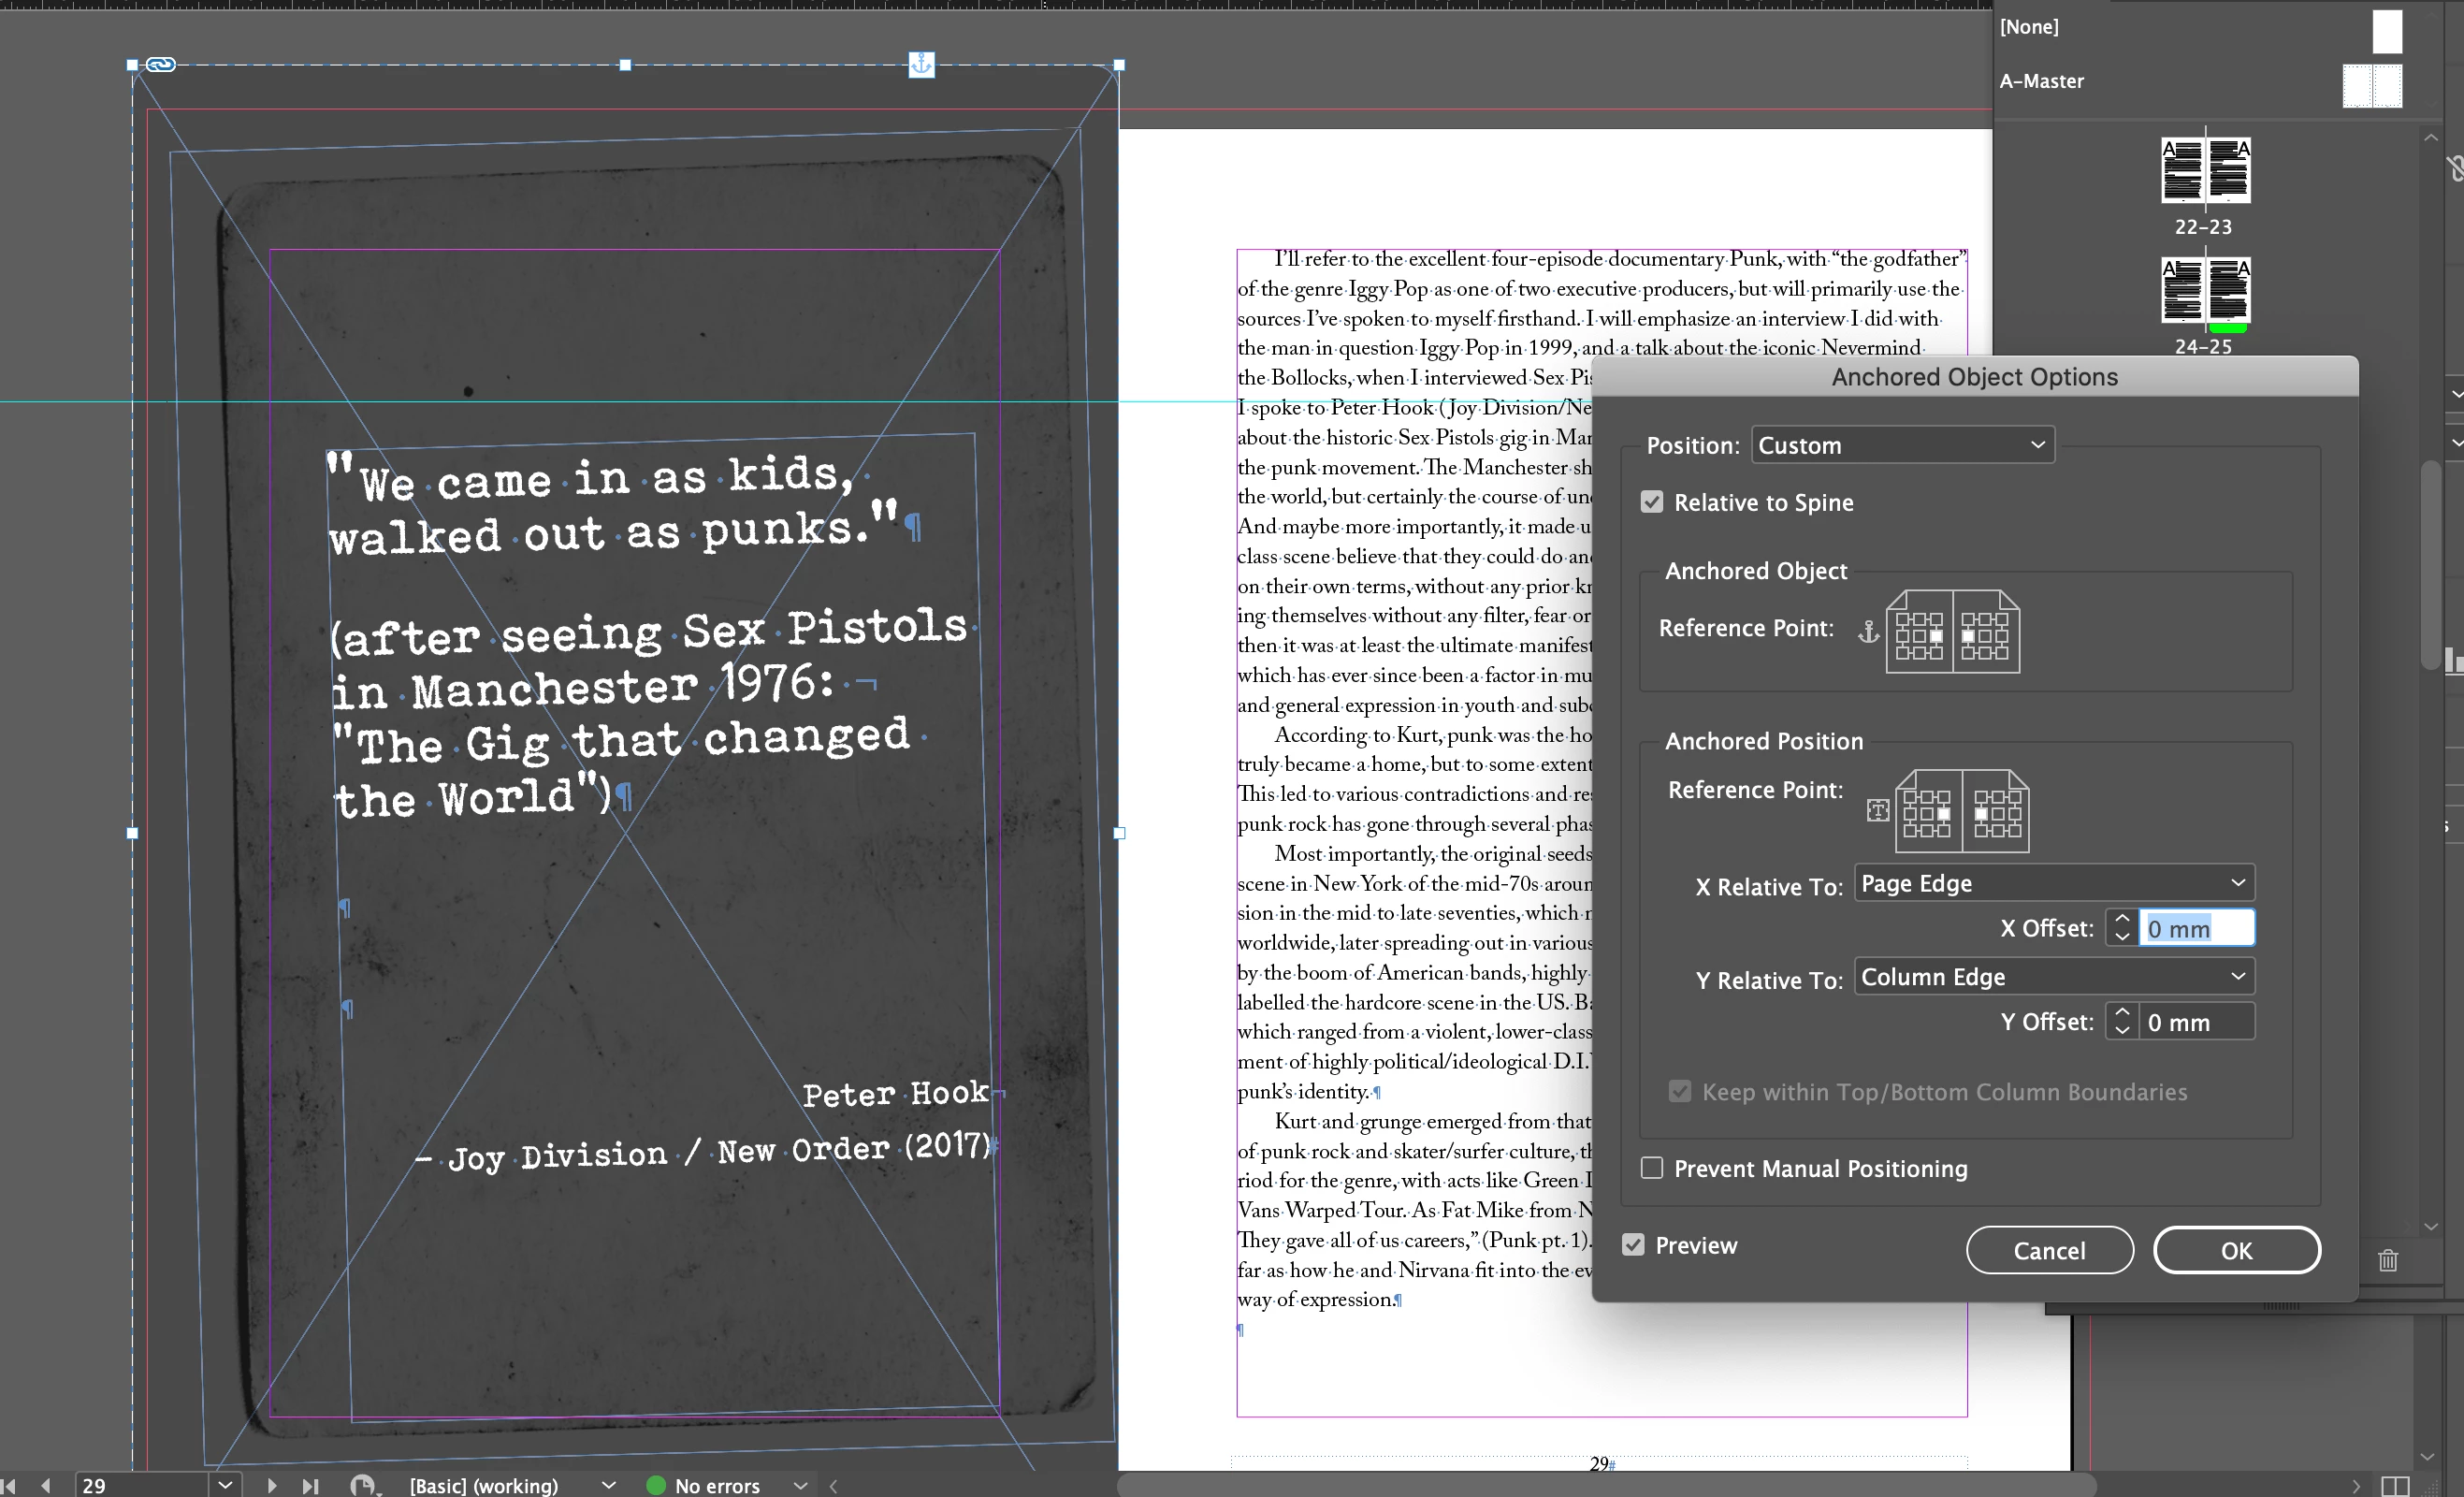Click the split layout view icon
Screen dimensions: 2464x1497
click(x=2395, y=1486)
